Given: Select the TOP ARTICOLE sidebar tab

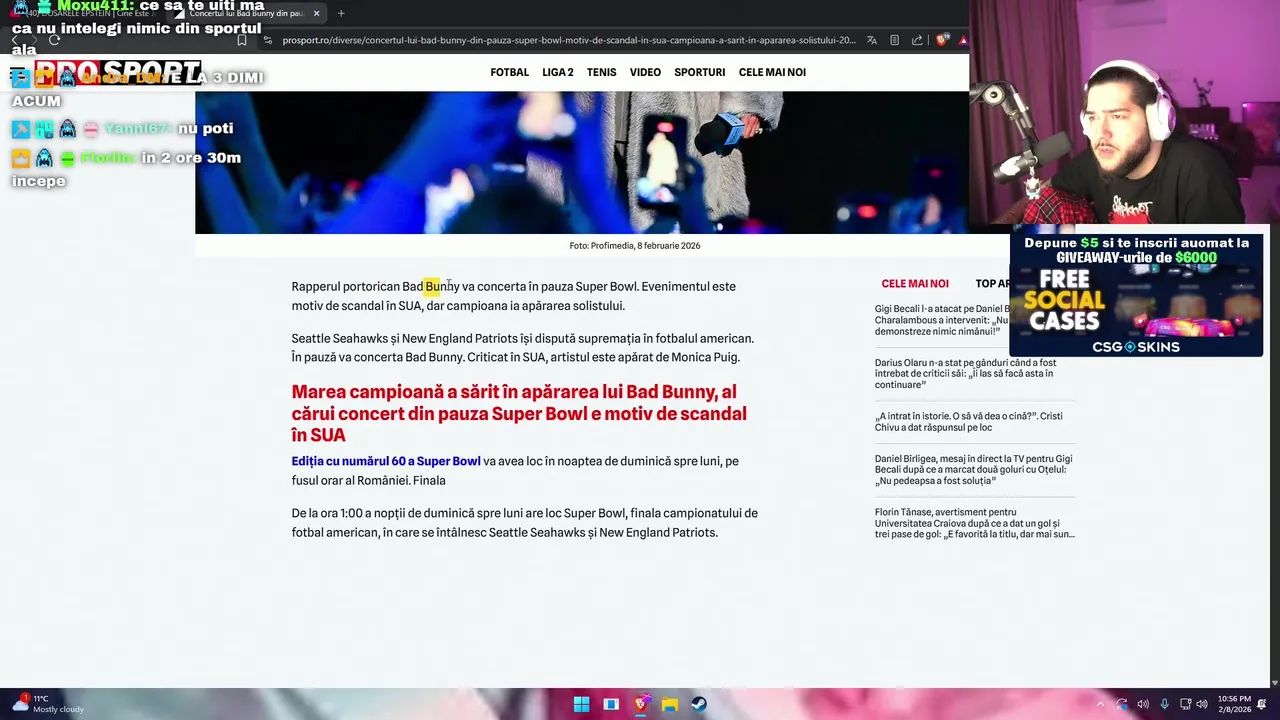Looking at the screenshot, I should 992,284.
